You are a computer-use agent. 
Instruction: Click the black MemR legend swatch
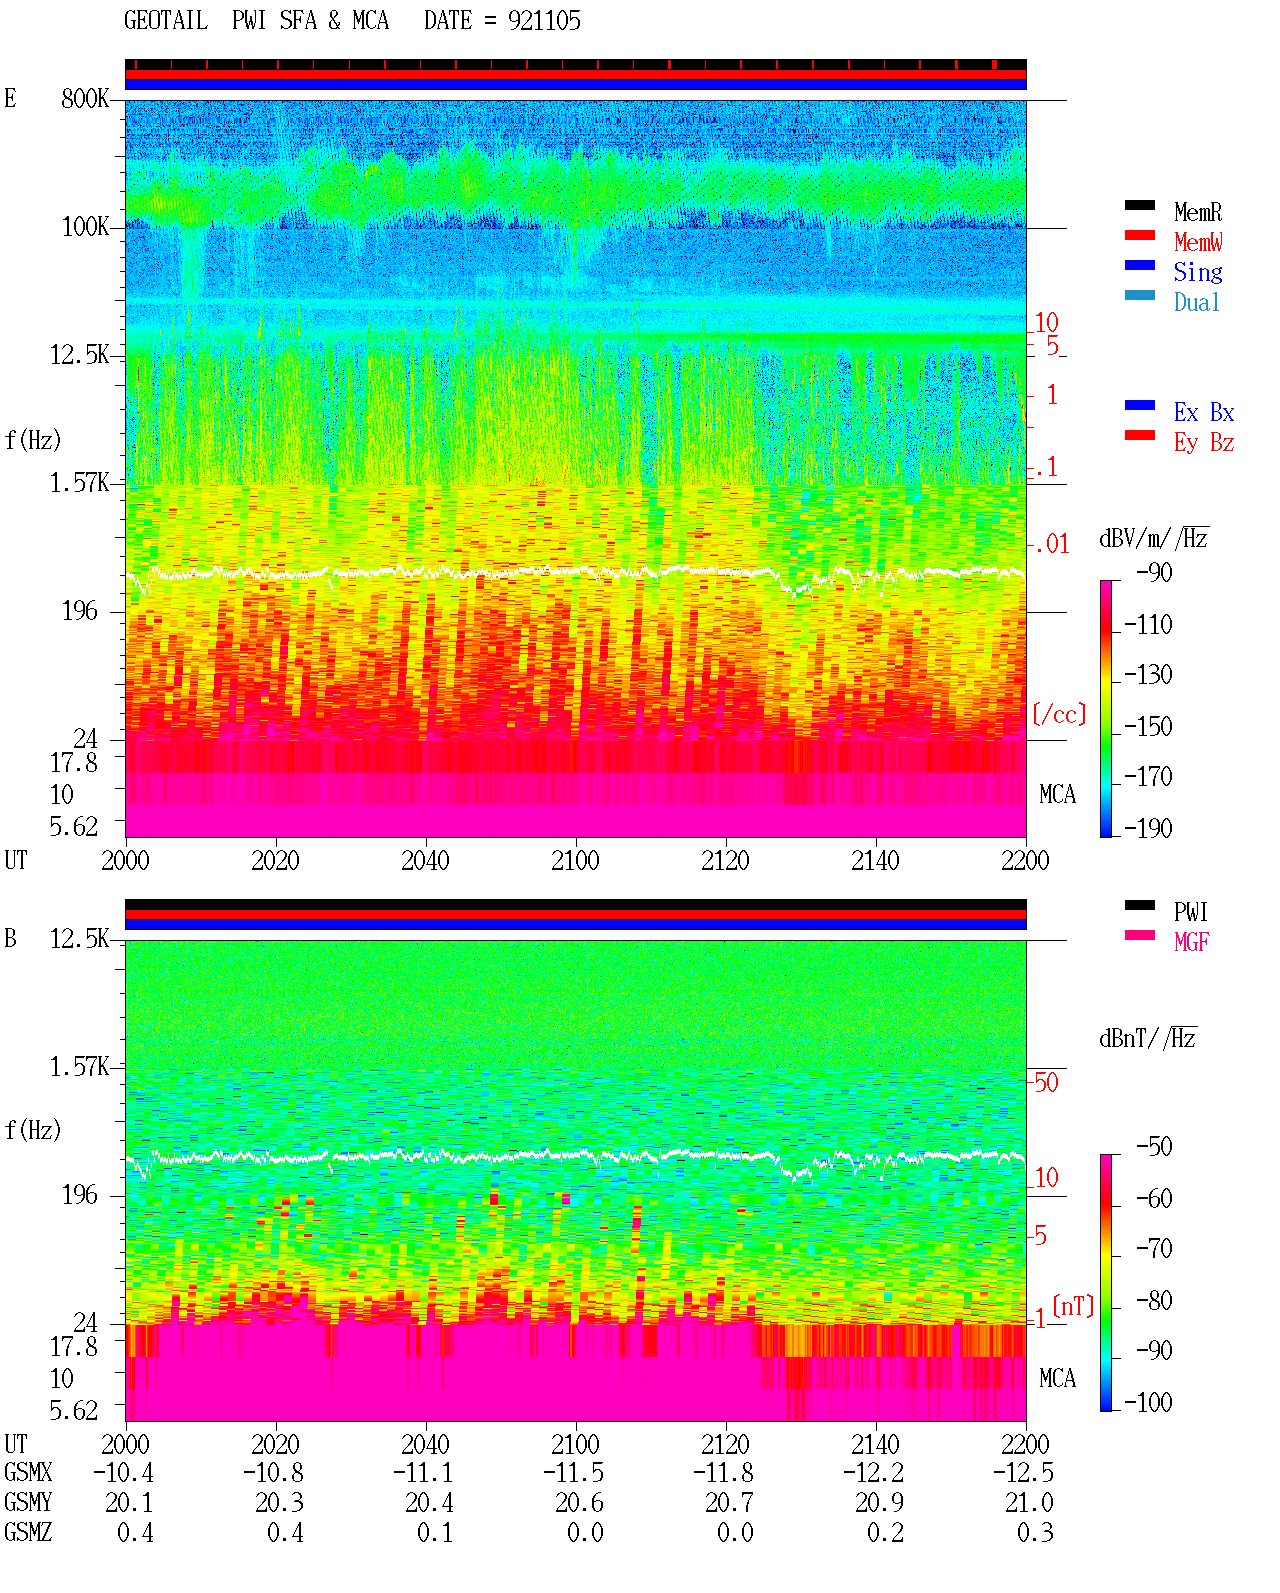[x=1140, y=206]
